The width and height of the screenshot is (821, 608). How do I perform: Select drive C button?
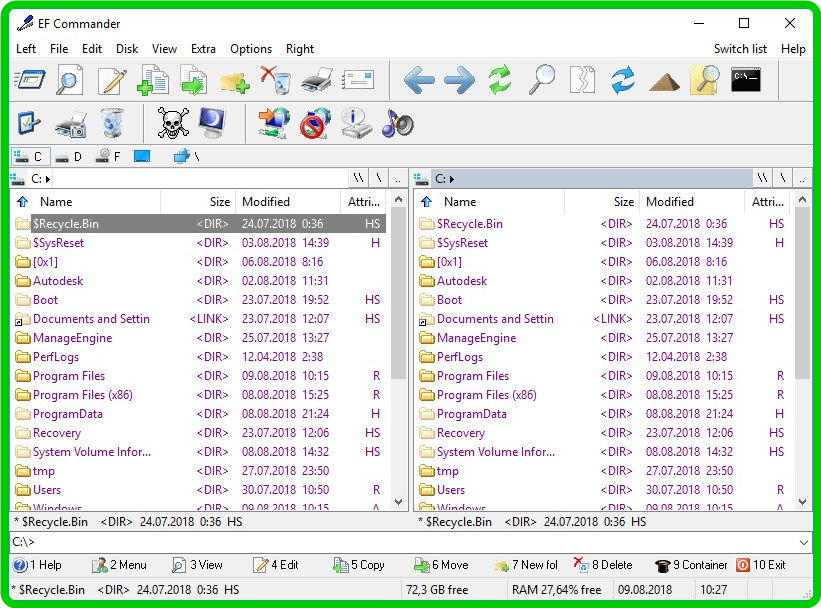click(30, 156)
